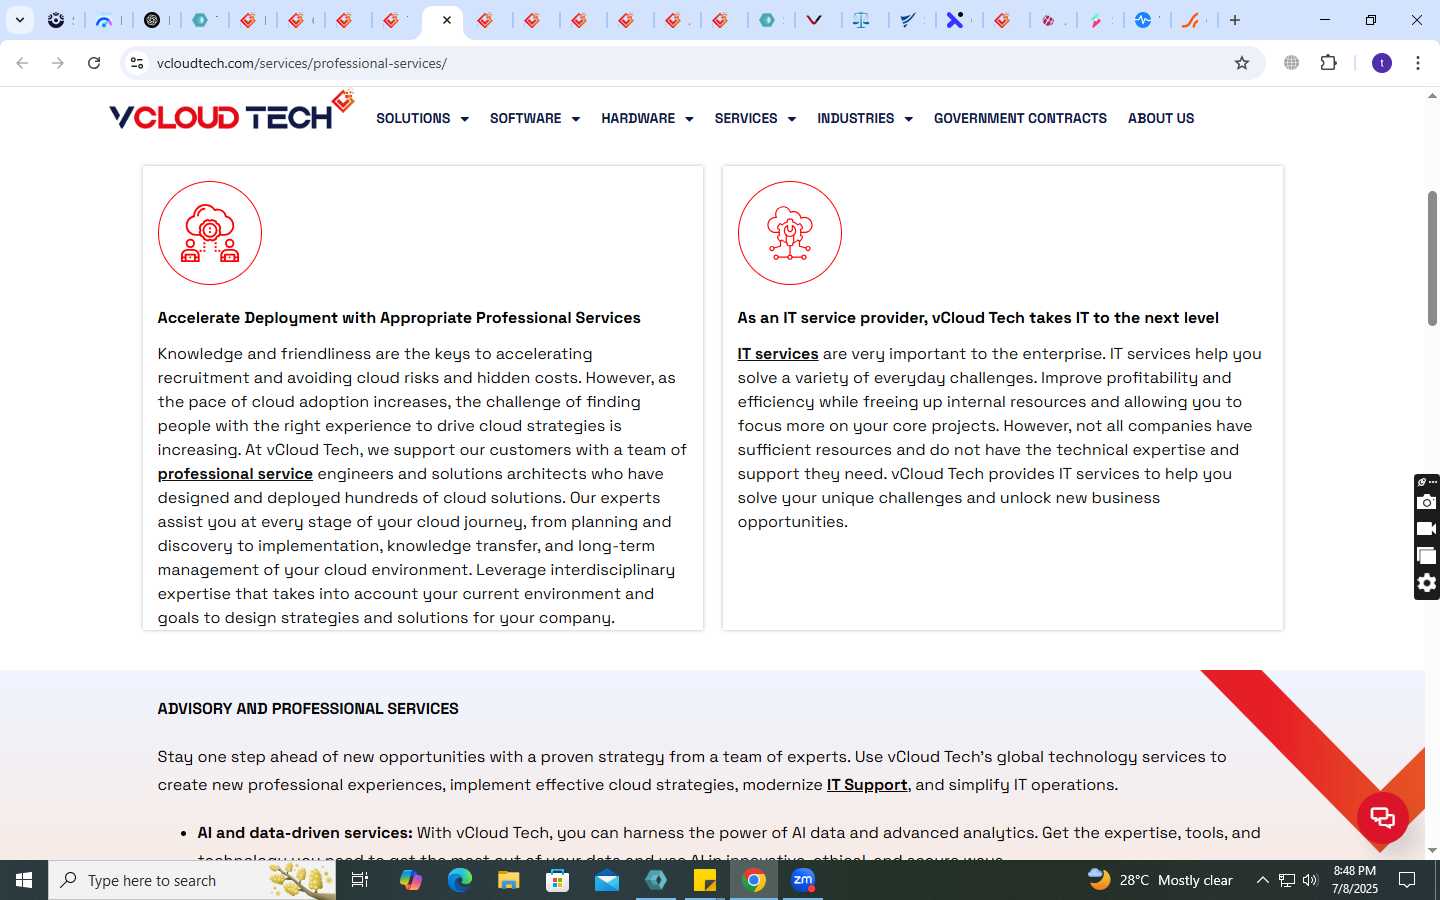This screenshot has height=900, width=1440.
Task: Expand the HARDWARE navigation dropdown
Action: [647, 118]
